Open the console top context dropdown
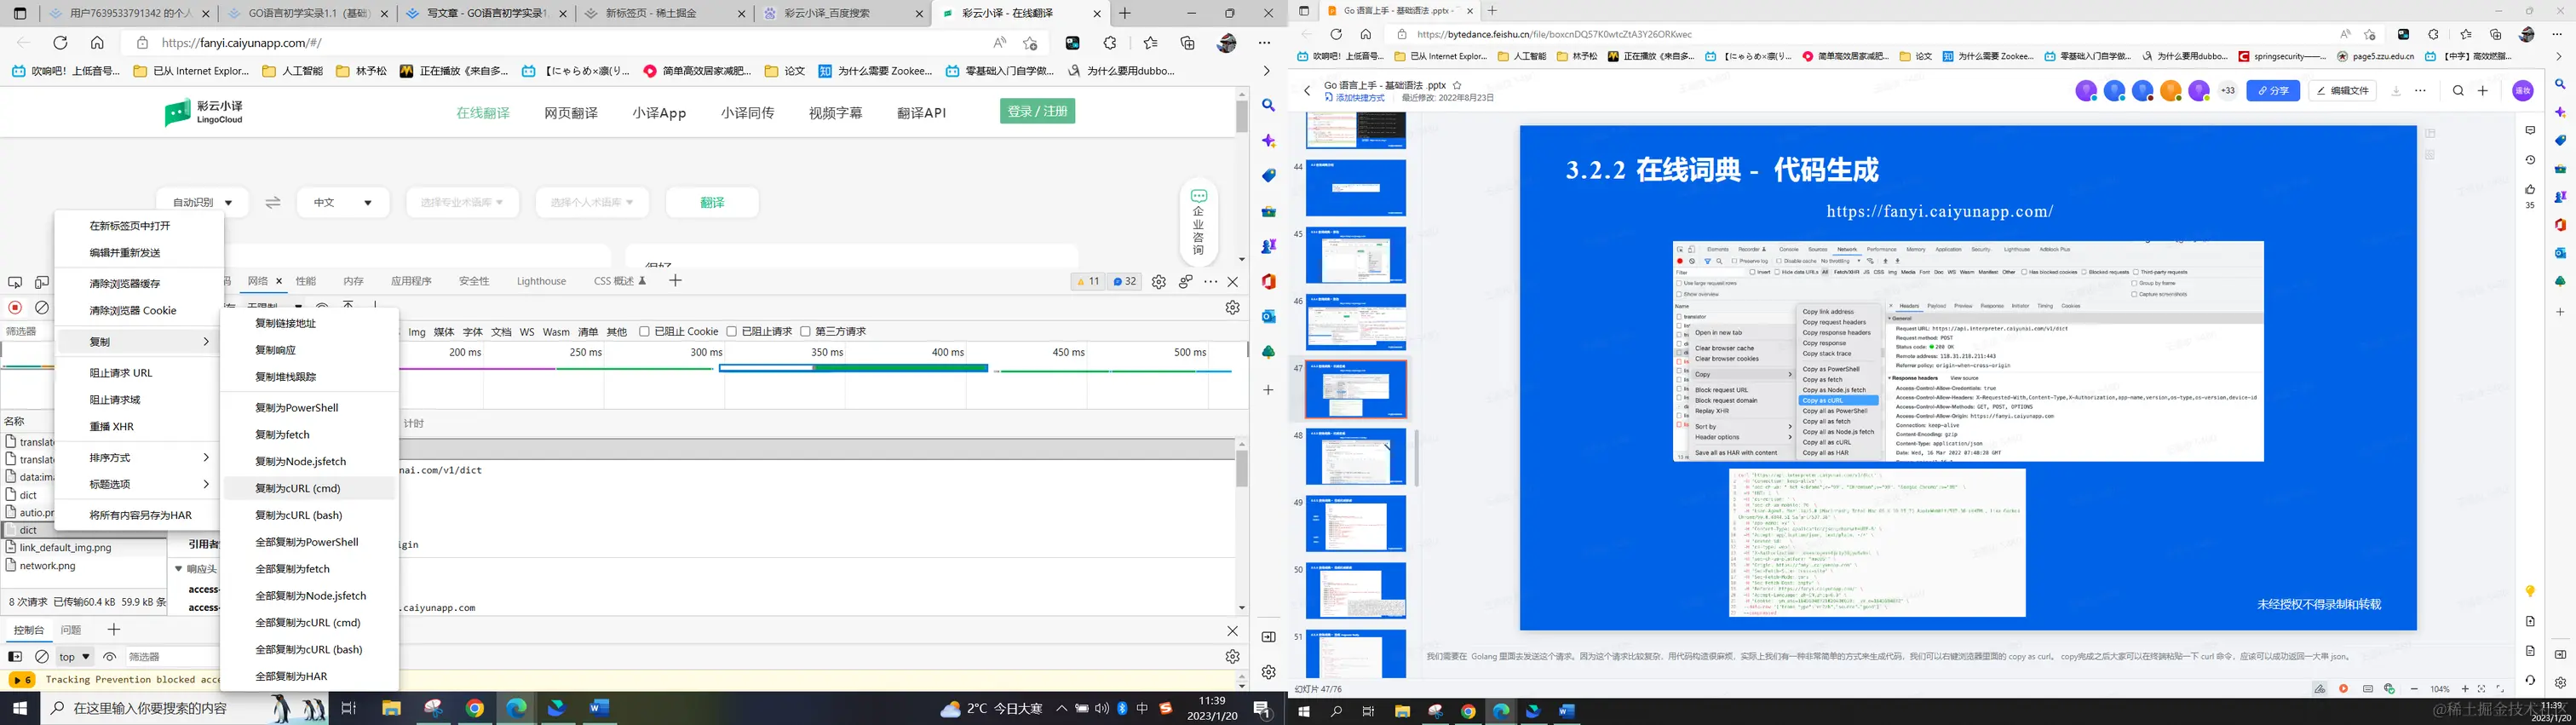Image resolution: width=2576 pixels, height=725 pixels. coord(75,657)
